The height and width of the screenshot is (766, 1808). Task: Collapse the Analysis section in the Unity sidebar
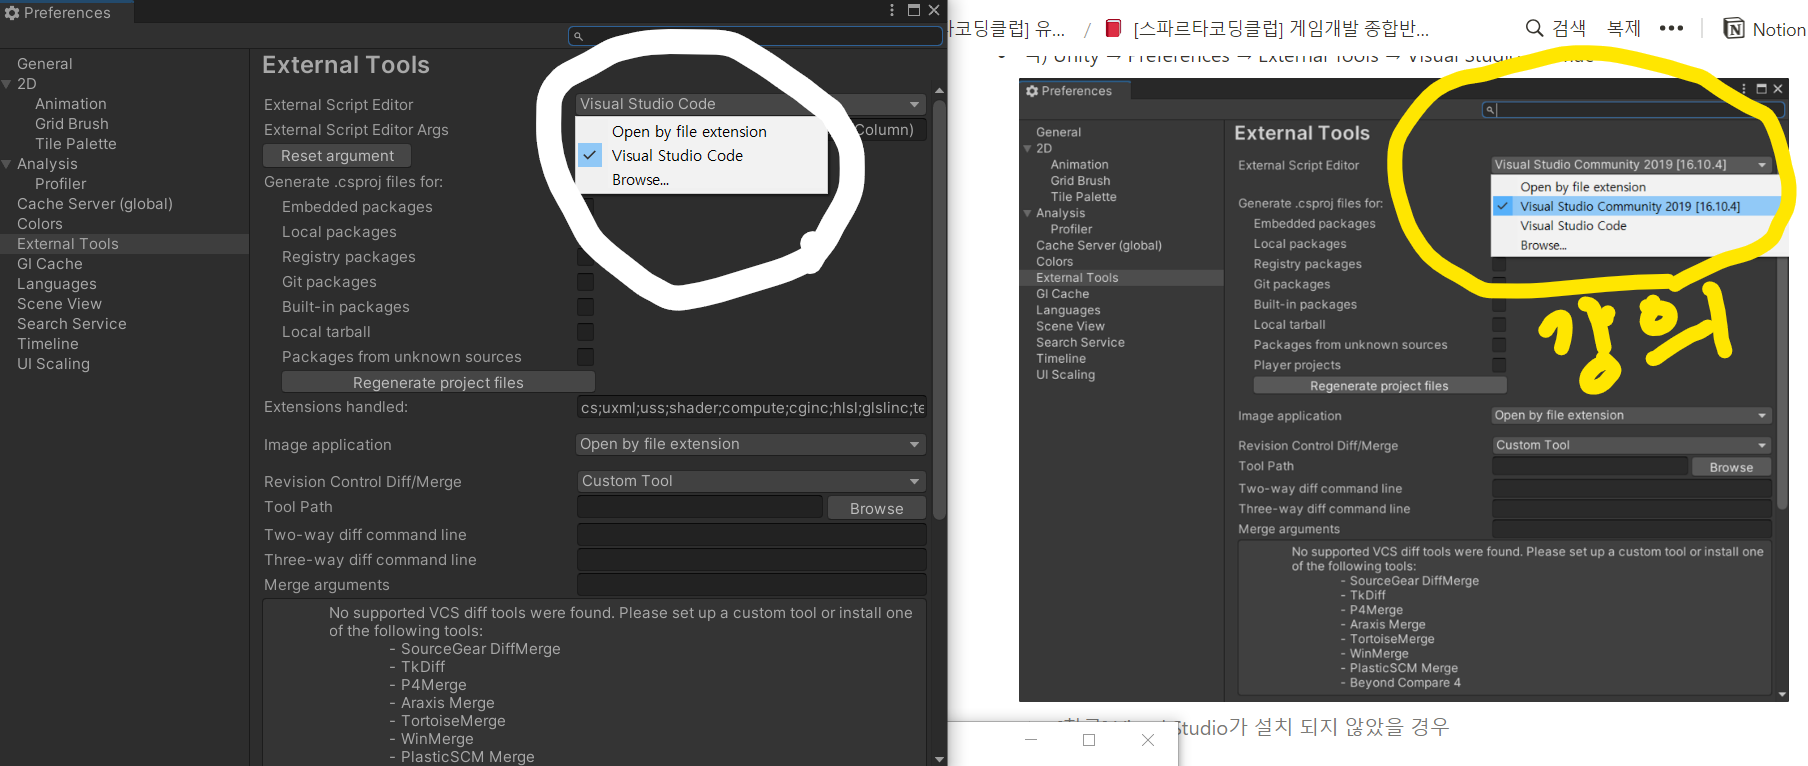(x=7, y=164)
